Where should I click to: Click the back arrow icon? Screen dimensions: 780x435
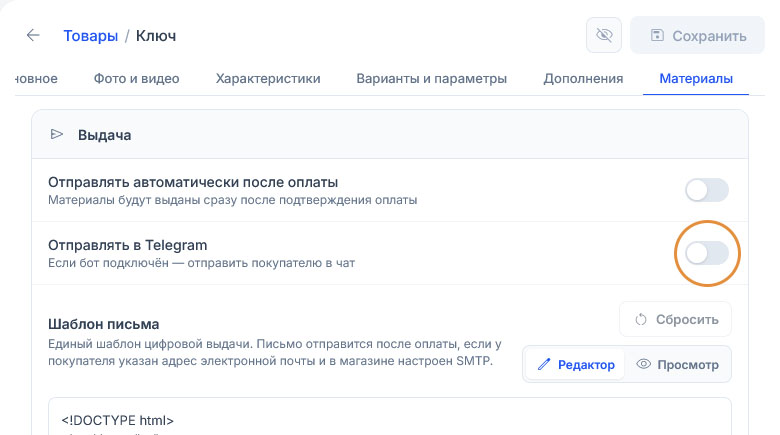pyautogui.click(x=33, y=35)
